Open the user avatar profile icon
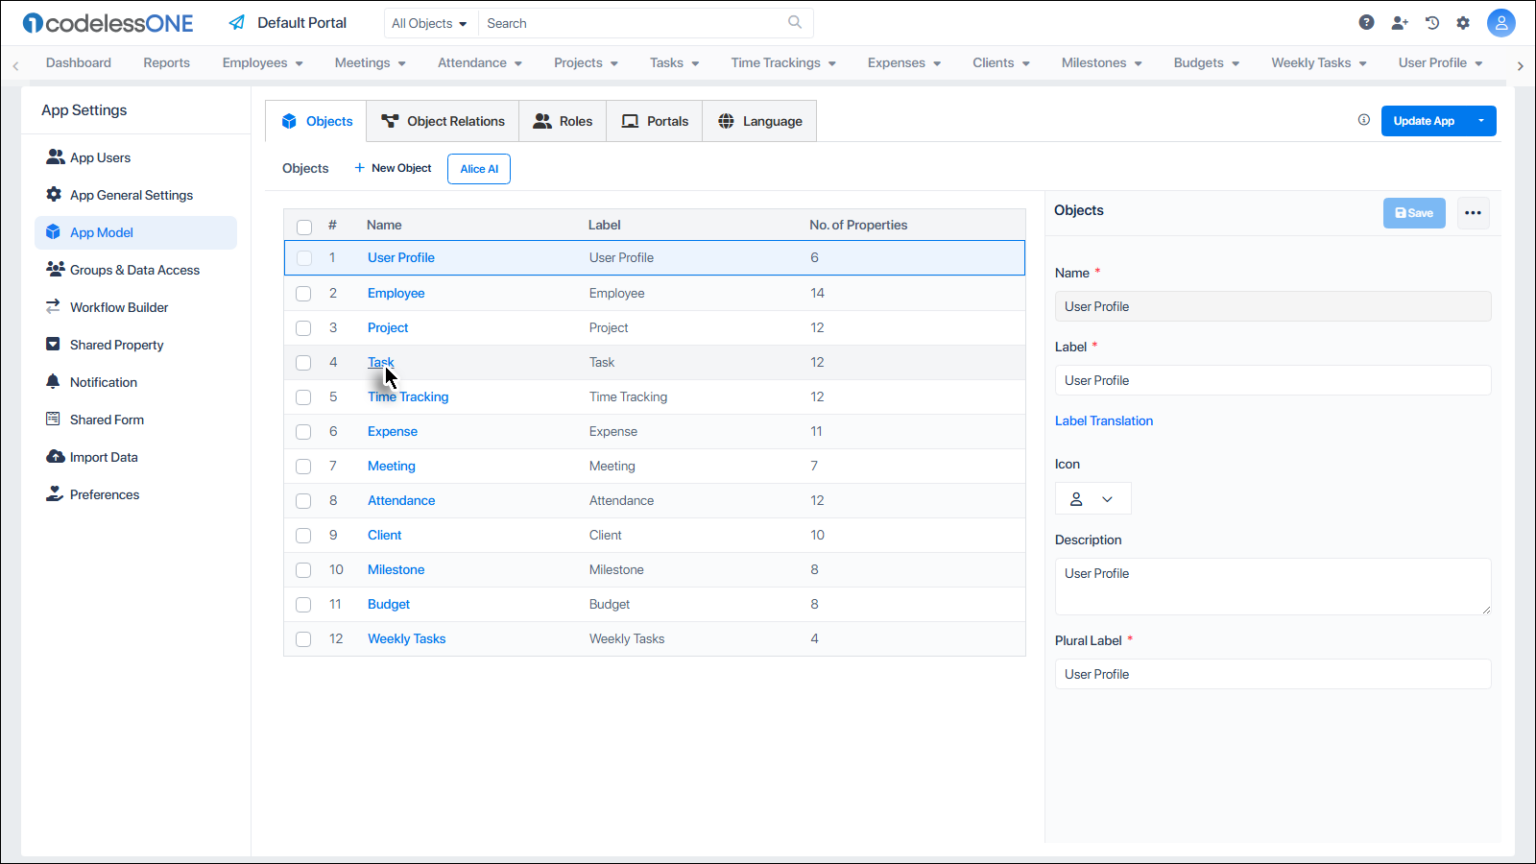Screen dimensions: 1536x864 pyautogui.click(x=1500, y=23)
